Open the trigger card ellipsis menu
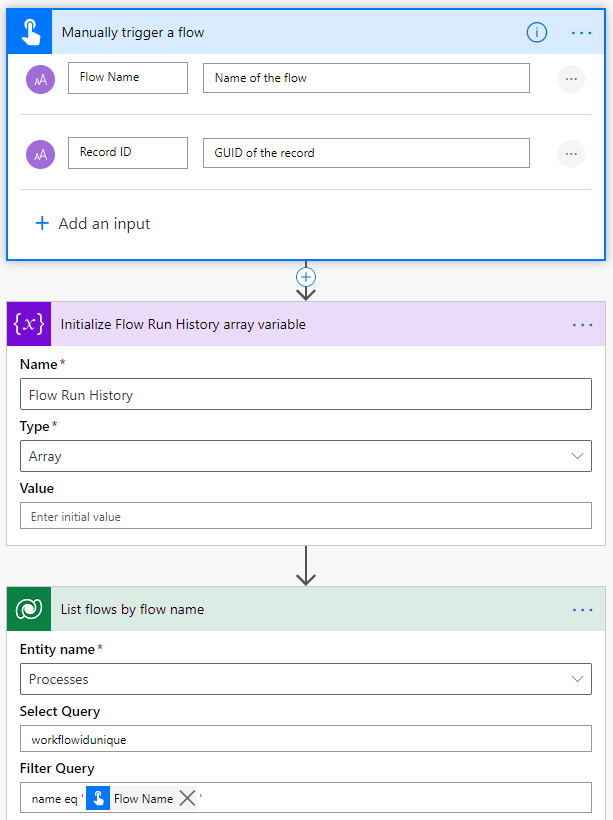Viewport: 613px width, 820px height. (582, 33)
